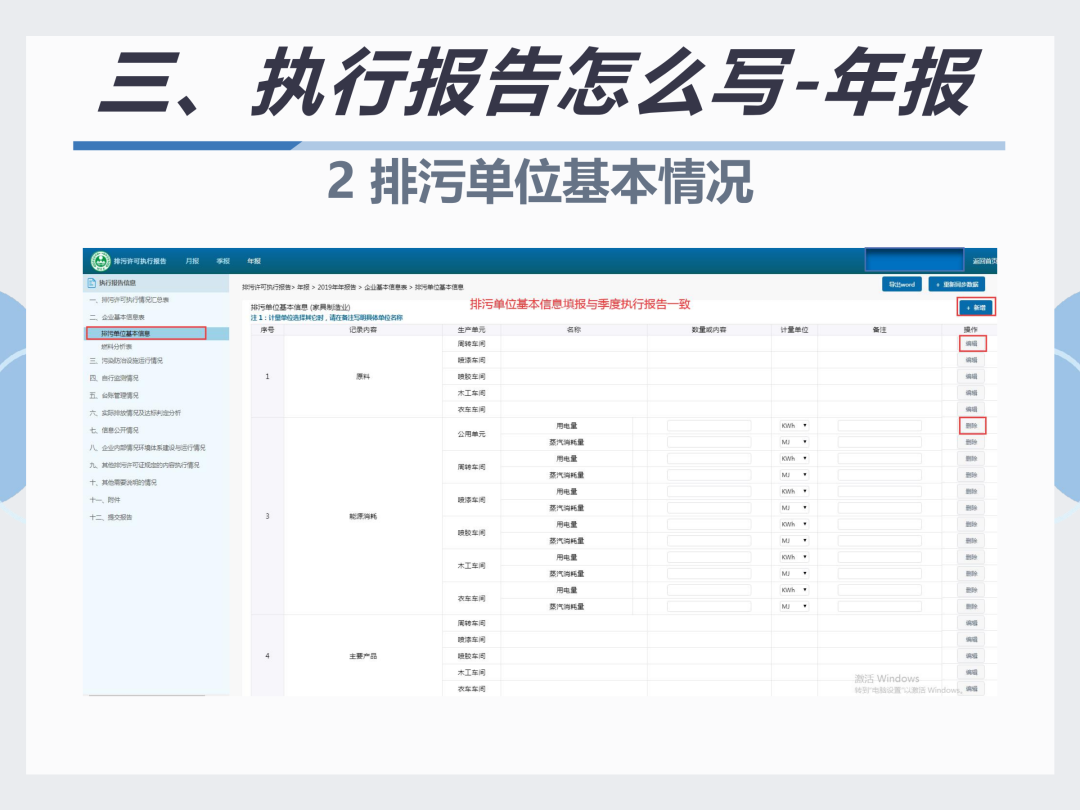Click the 主要产品 record content cell
Viewport: 1080px width, 810px height.
(363, 656)
